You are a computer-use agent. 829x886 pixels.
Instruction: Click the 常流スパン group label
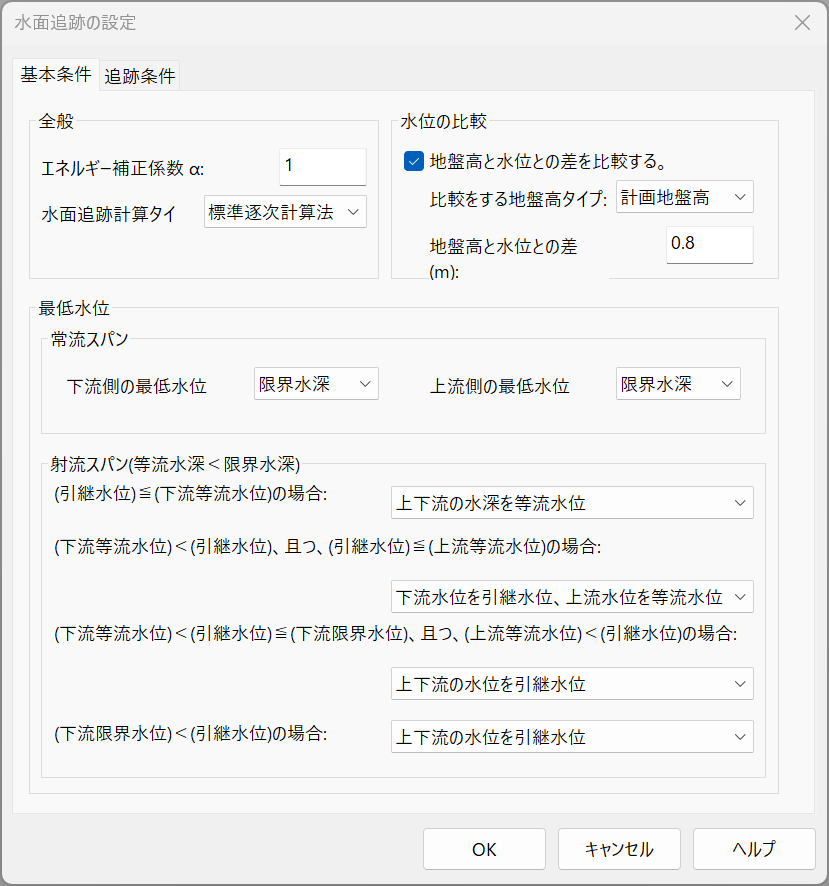(x=90, y=340)
